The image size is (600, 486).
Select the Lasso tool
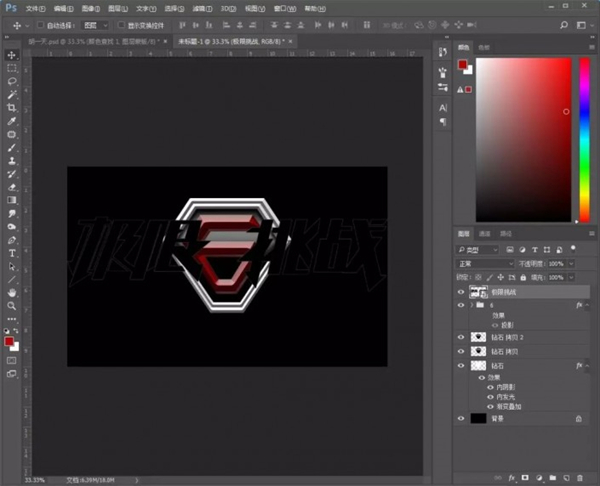pos(11,81)
